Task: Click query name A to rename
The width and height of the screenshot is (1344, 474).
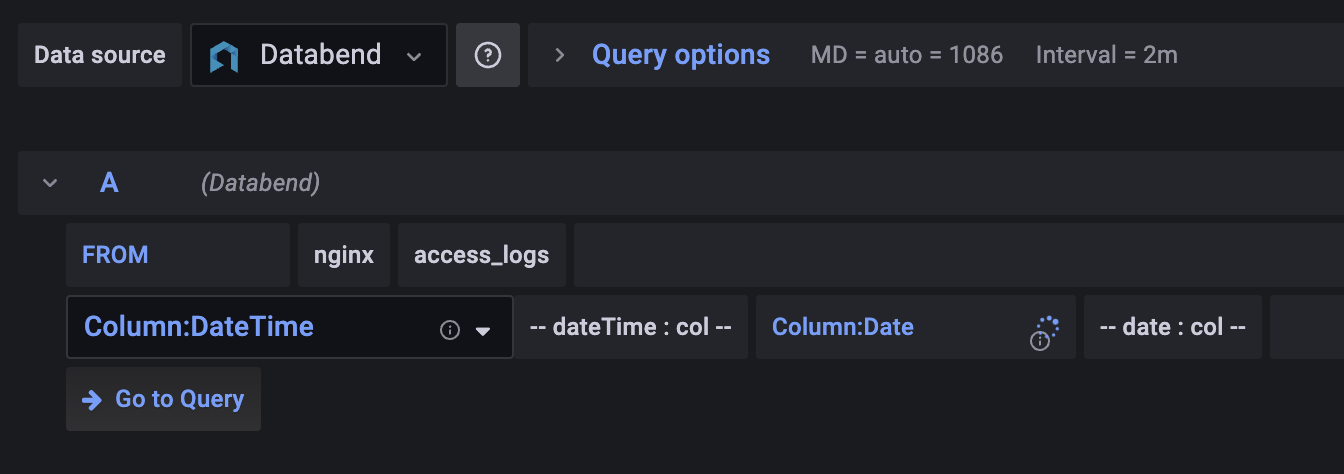Action: 109,183
